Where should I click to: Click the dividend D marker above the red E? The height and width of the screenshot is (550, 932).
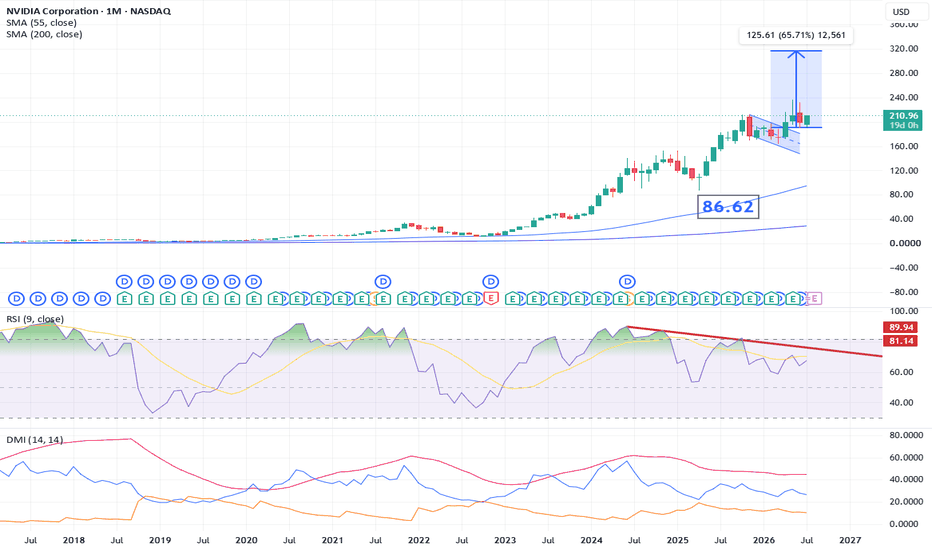[490, 281]
